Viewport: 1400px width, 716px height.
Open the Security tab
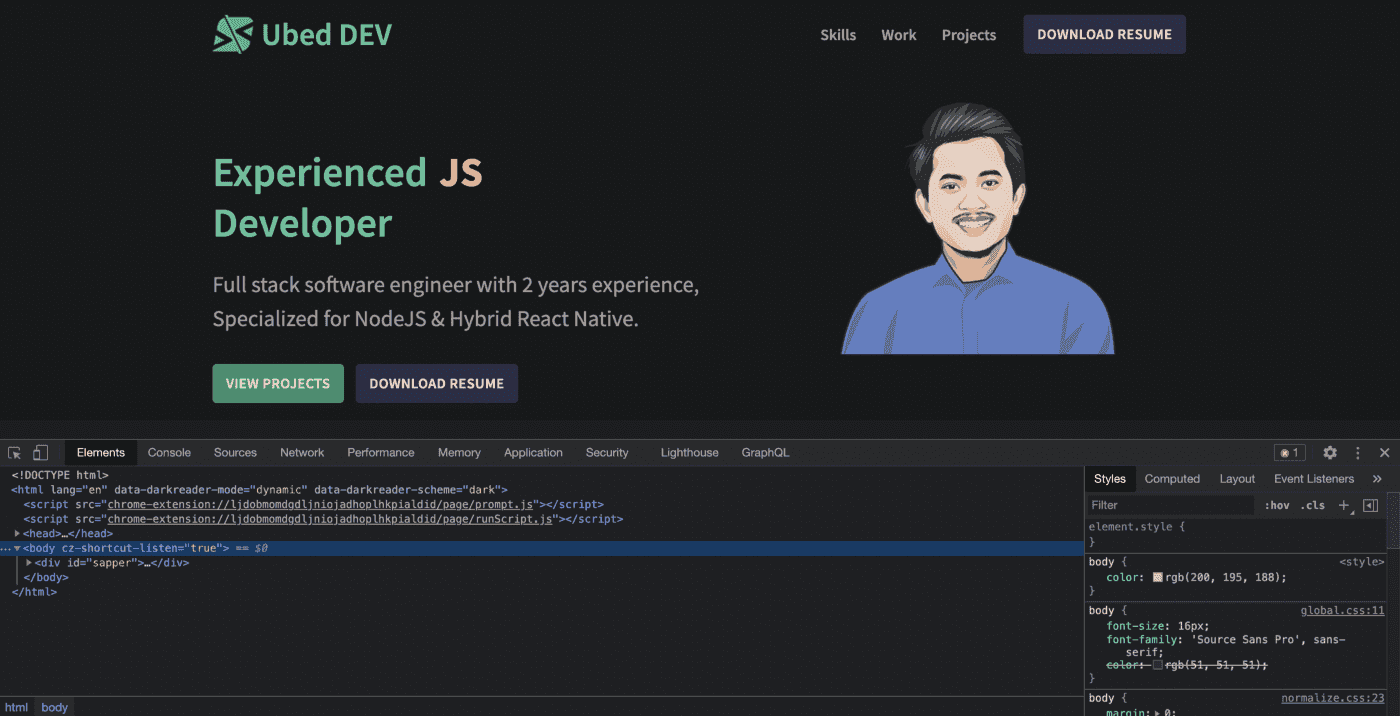pos(607,453)
